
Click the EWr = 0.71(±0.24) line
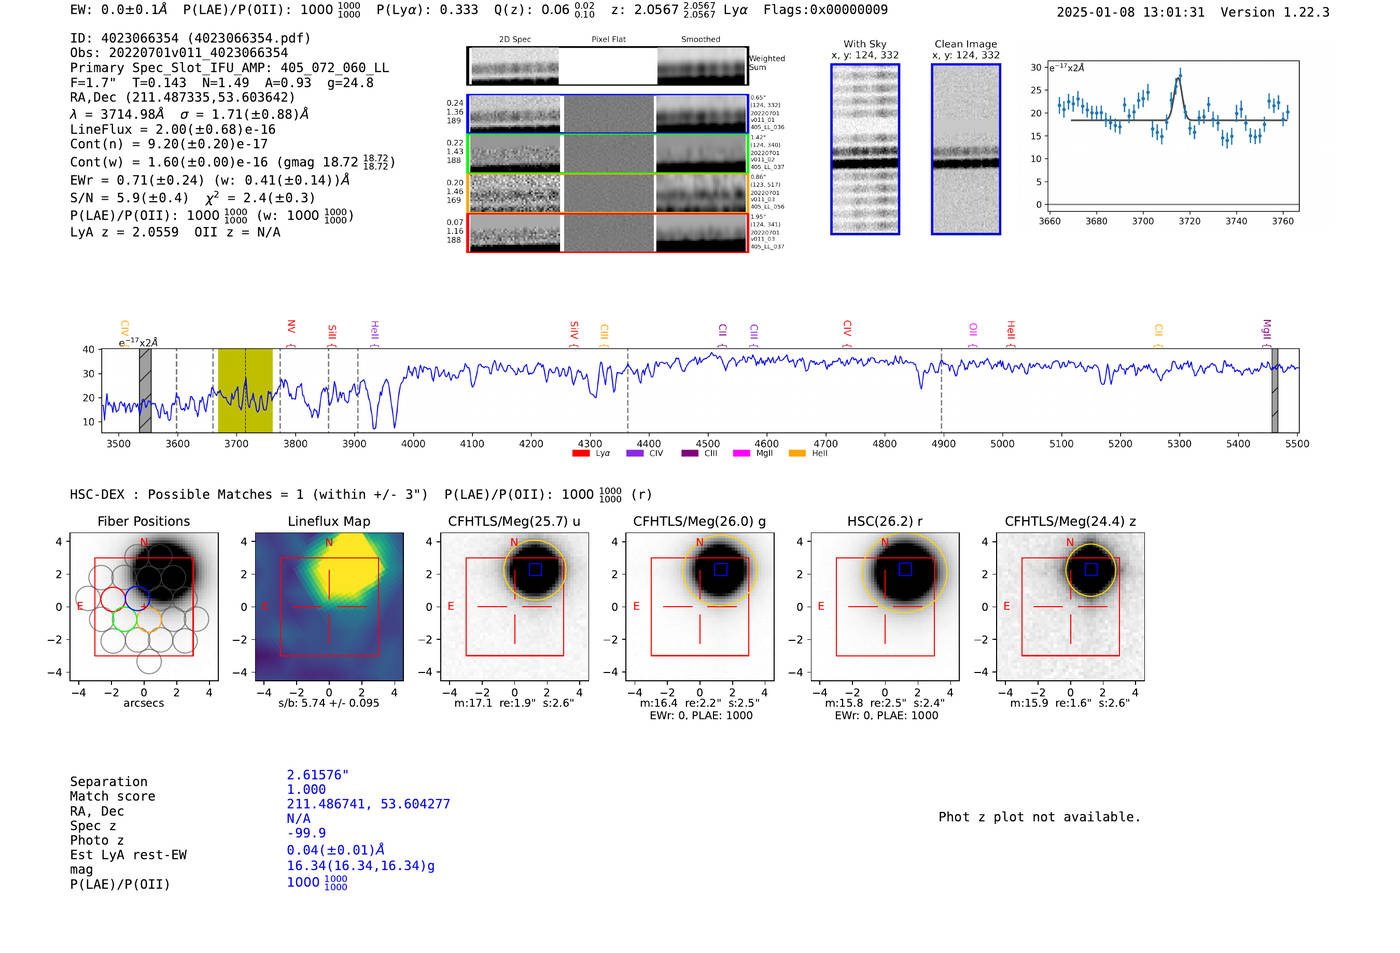click(210, 181)
